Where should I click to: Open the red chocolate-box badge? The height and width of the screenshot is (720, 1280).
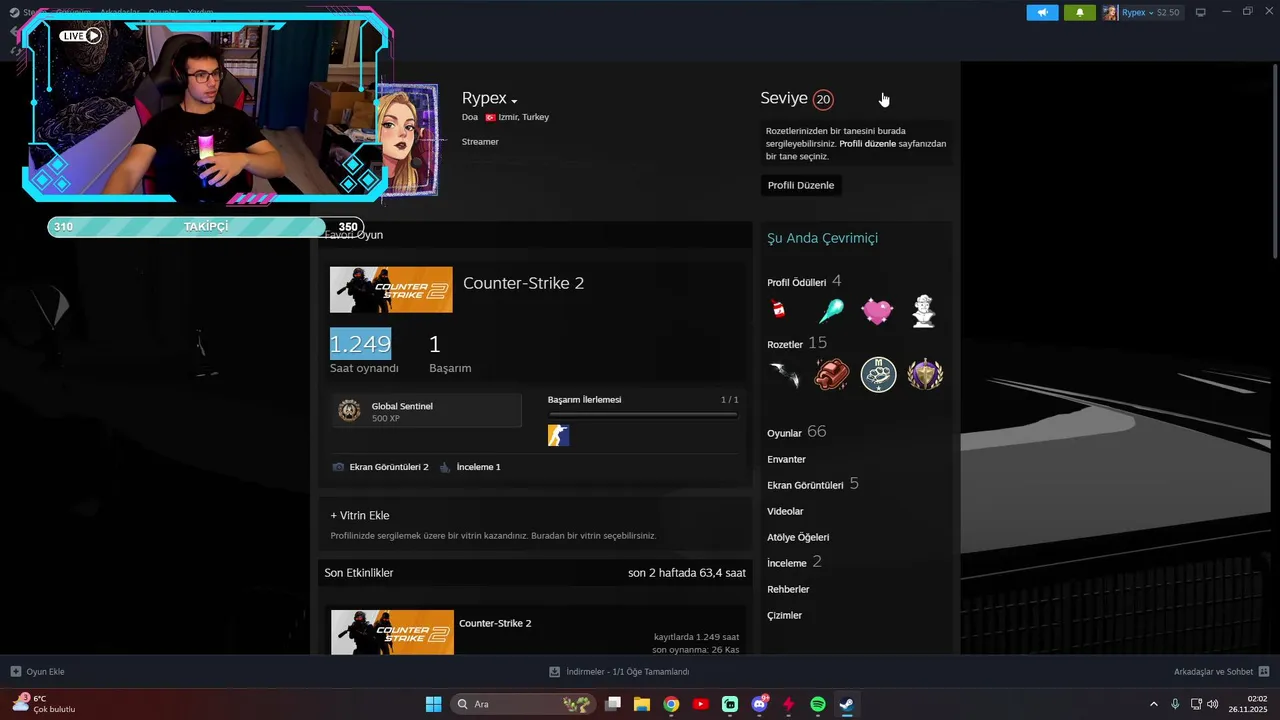click(831, 375)
